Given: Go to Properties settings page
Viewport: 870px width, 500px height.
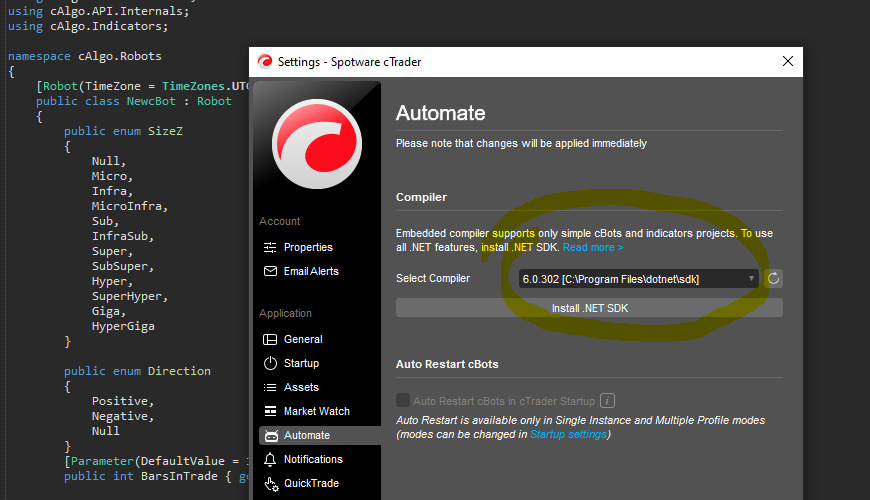Looking at the screenshot, I should [308, 248].
